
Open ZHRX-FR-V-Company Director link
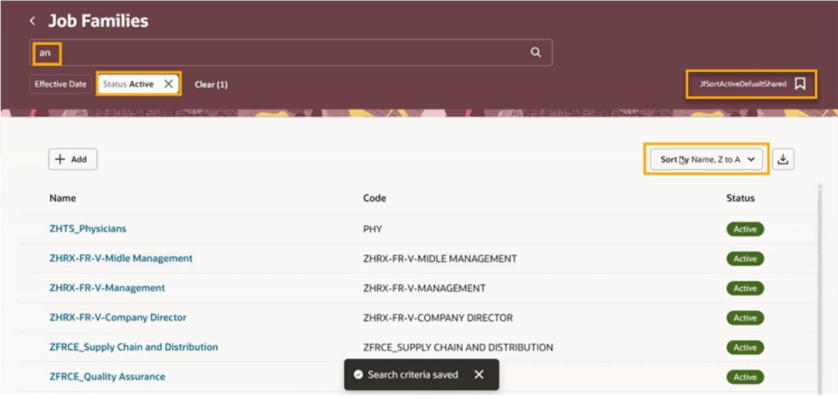118,317
